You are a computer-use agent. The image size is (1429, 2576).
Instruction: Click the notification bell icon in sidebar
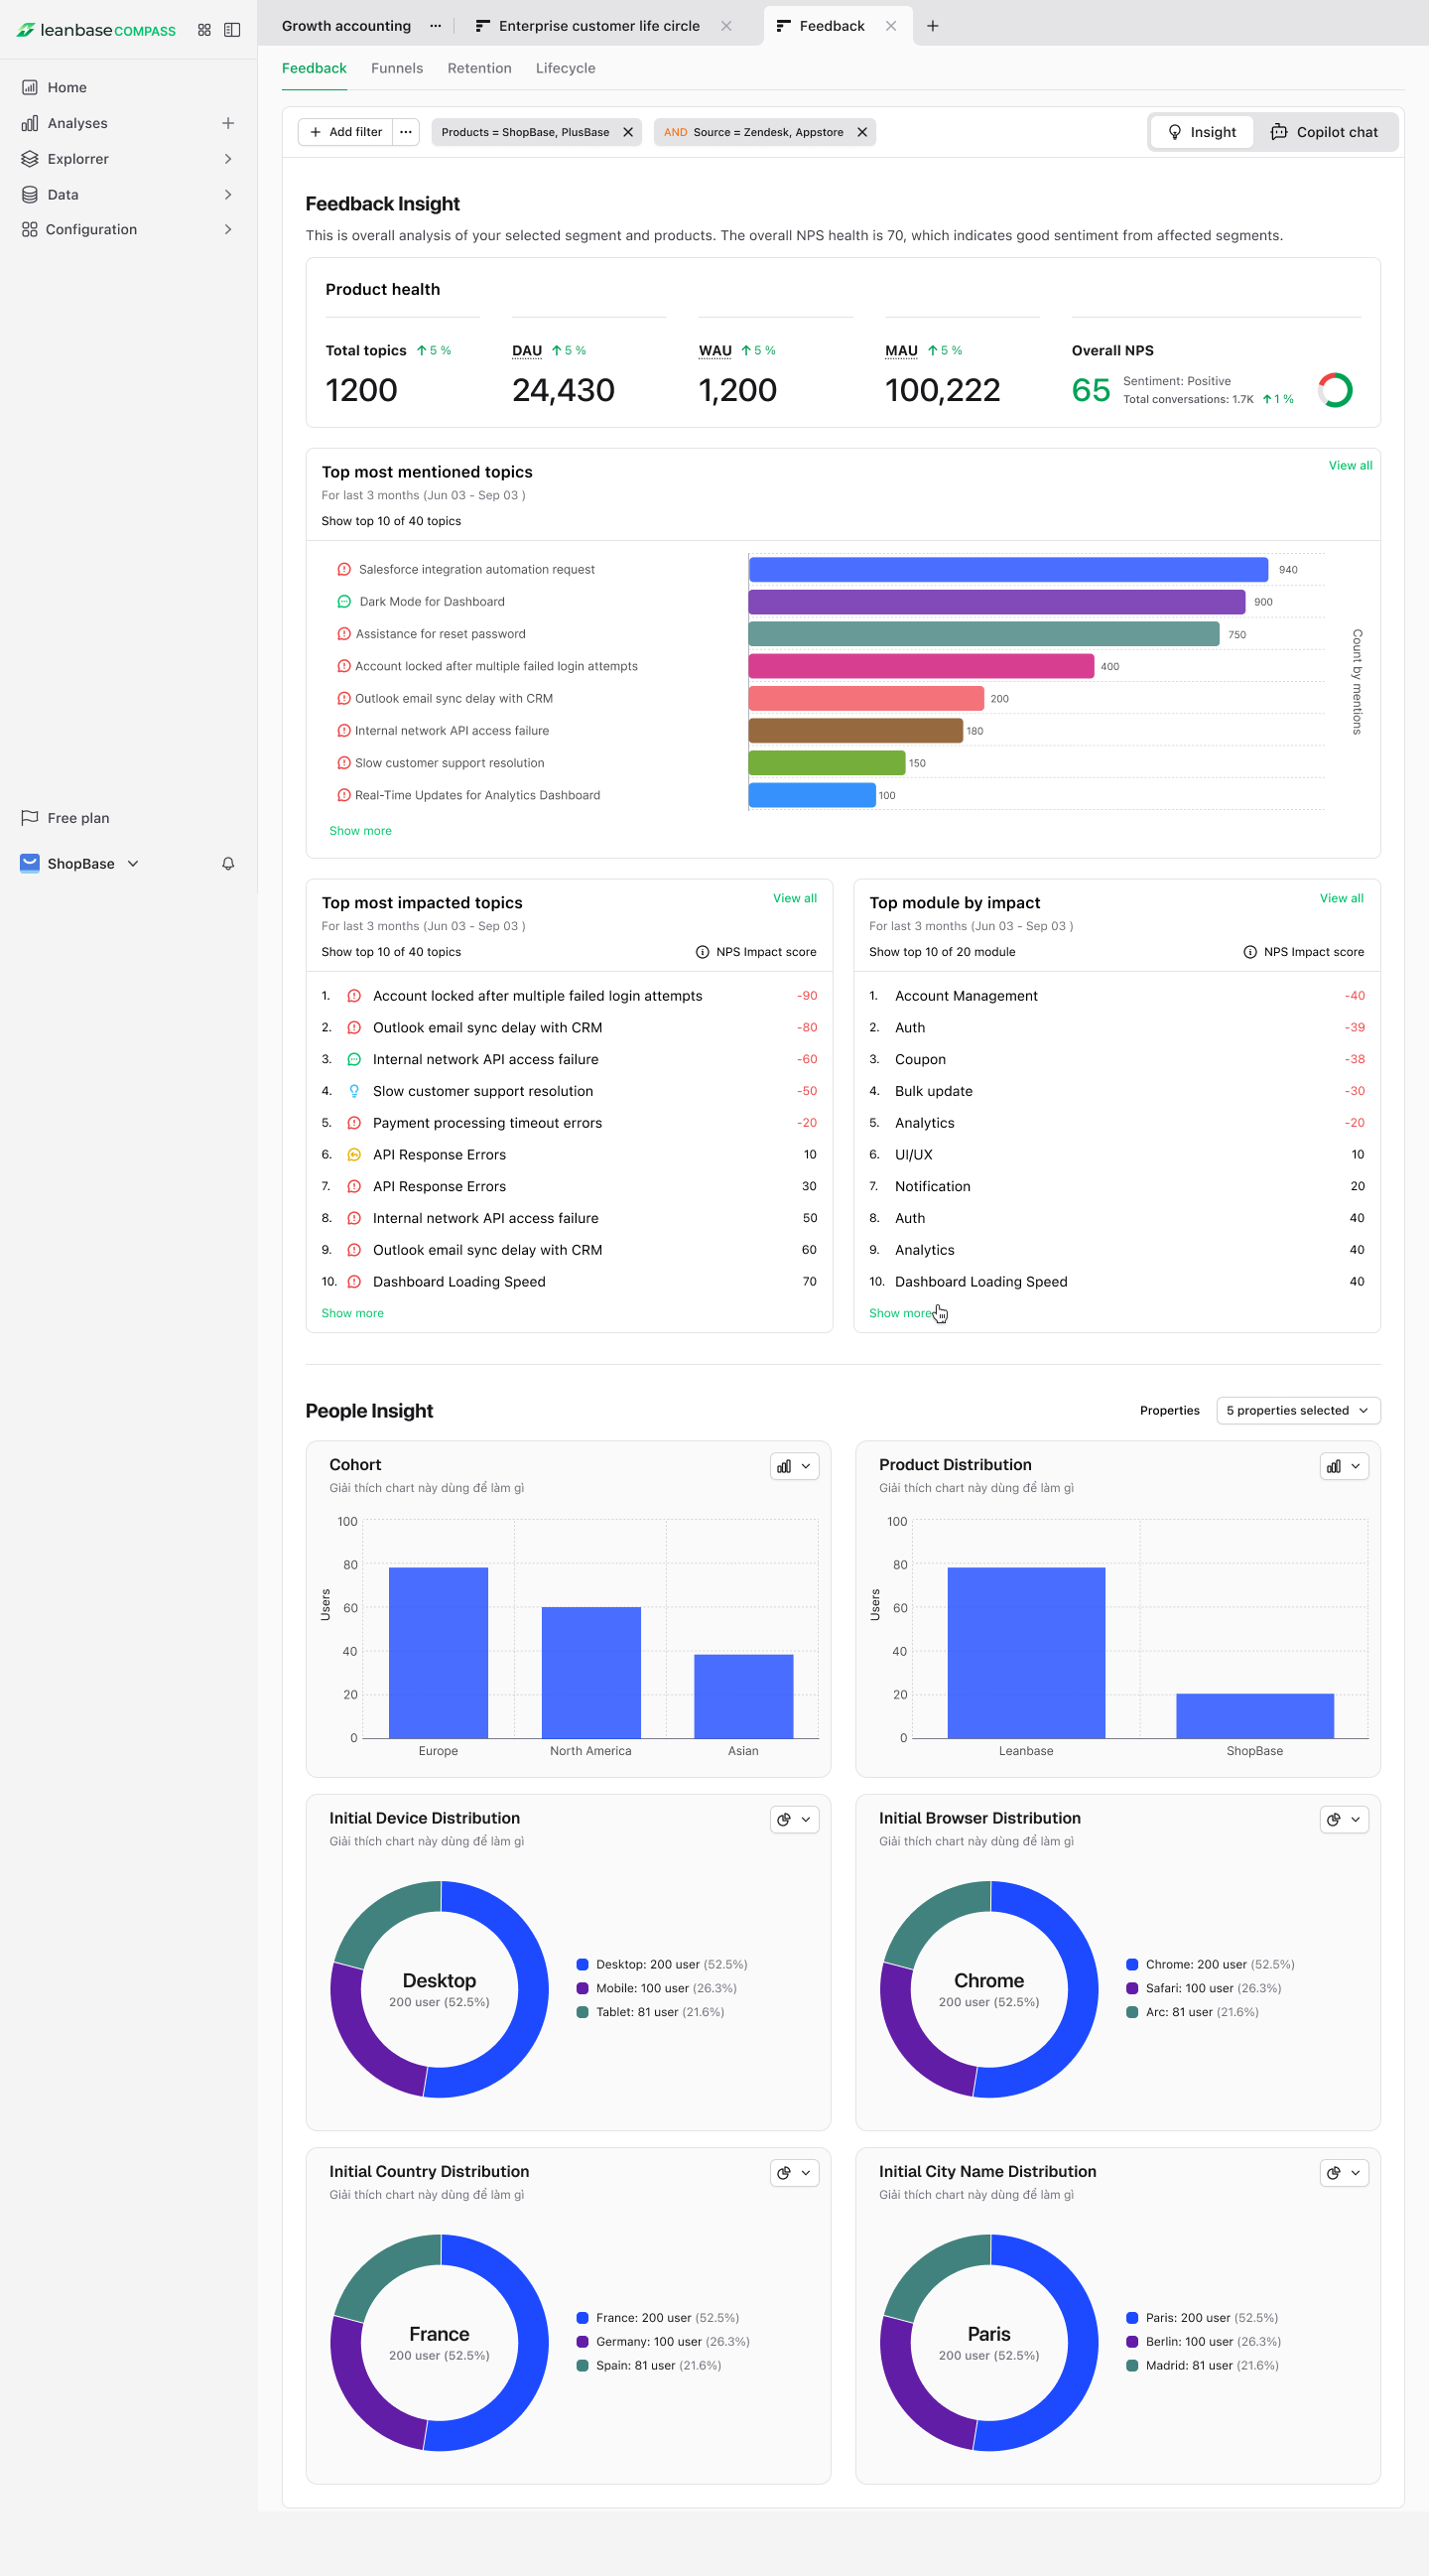(228, 863)
